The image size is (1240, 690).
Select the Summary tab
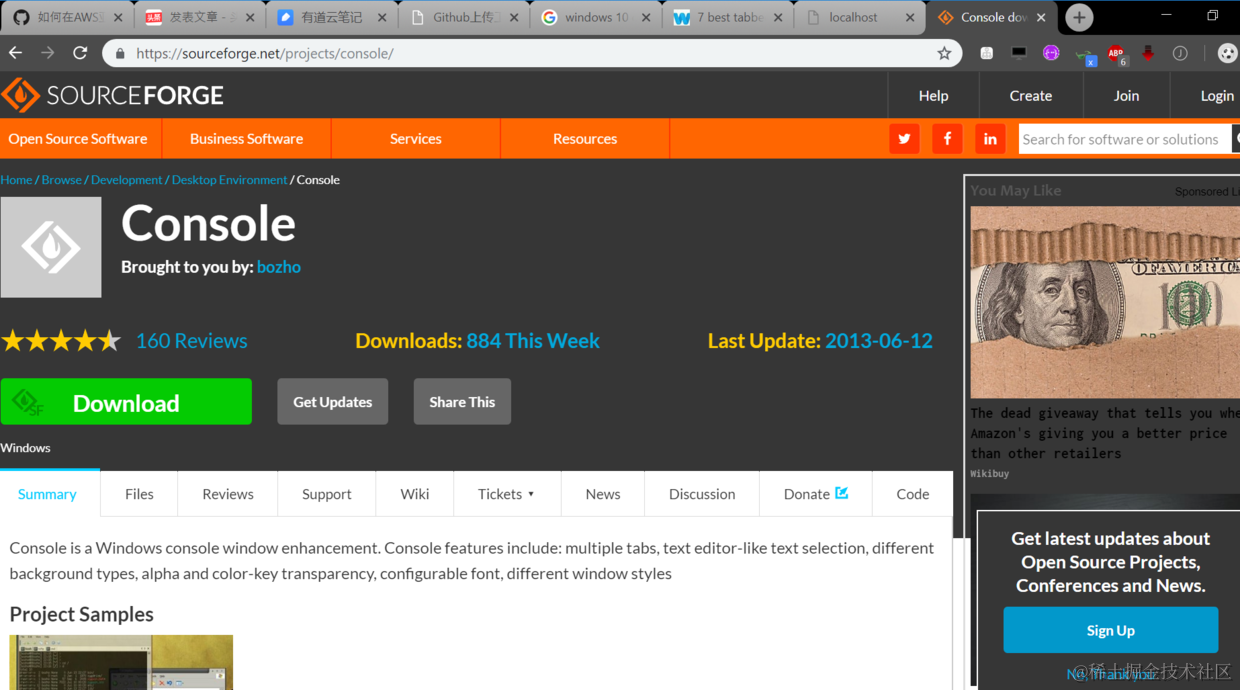point(47,494)
